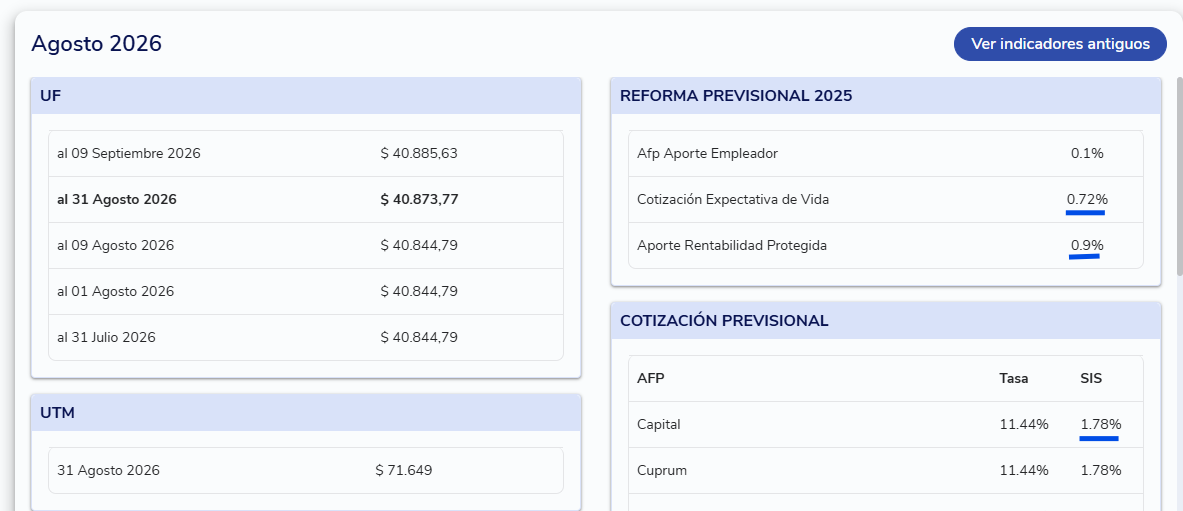Image resolution: width=1183 pixels, height=511 pixels.
Task: Click Cotización Expectativa de Vida 0.72% value
Action: (1087, 199)
